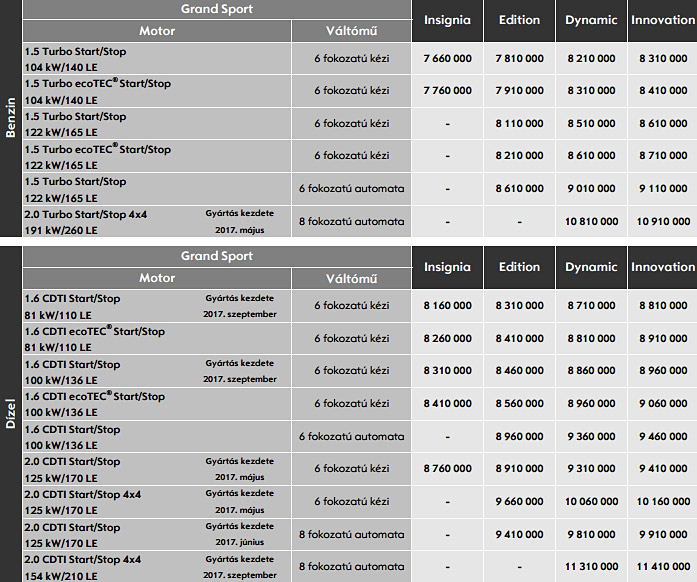
Task: Select the Edition column header in Benzin table
Action: click(x=519, y=20)
